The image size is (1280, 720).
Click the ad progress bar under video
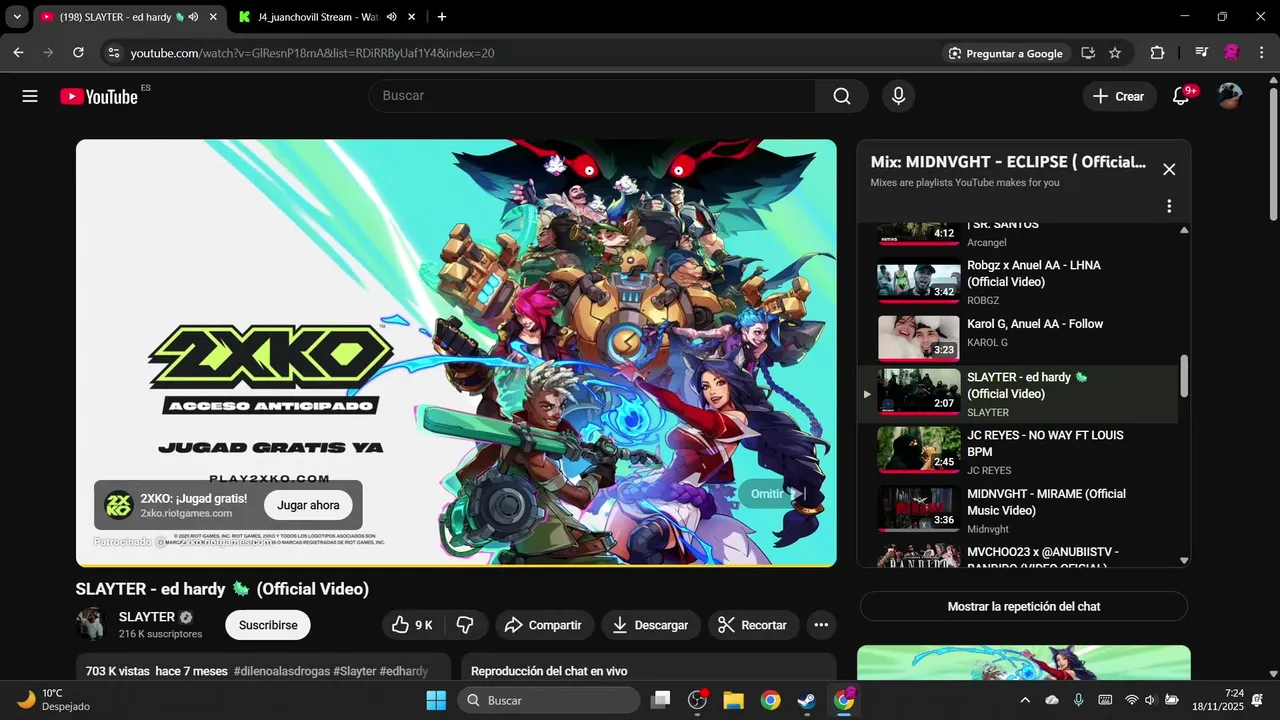[x=456, y=565]
